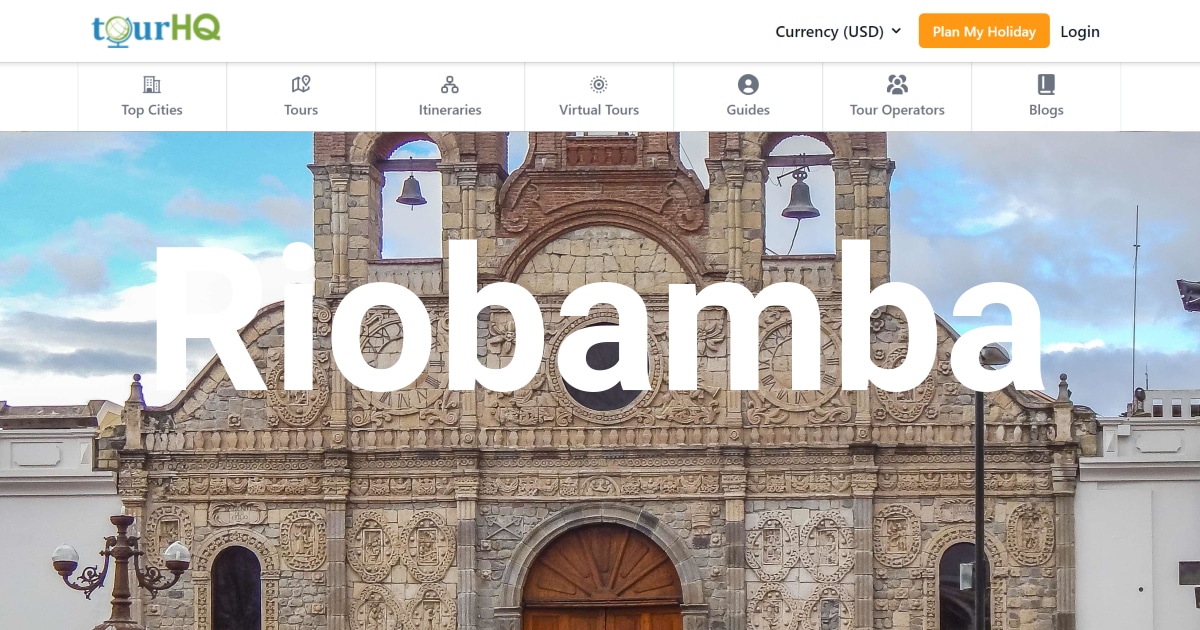1200x630 pixels.
Task: Select the Tours map-pin icon
Action: coord(300,84)
